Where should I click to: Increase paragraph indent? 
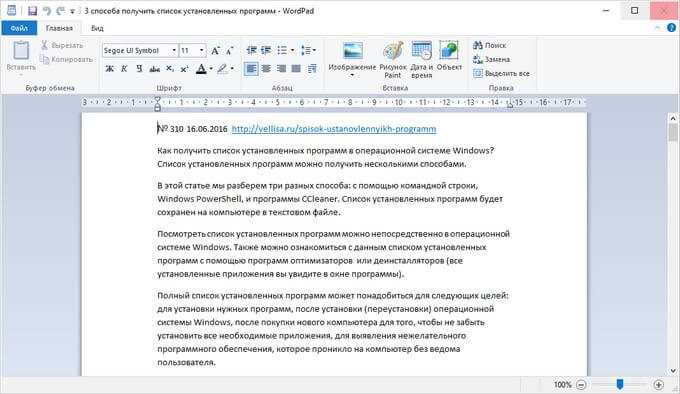click(x=266, y=50)
